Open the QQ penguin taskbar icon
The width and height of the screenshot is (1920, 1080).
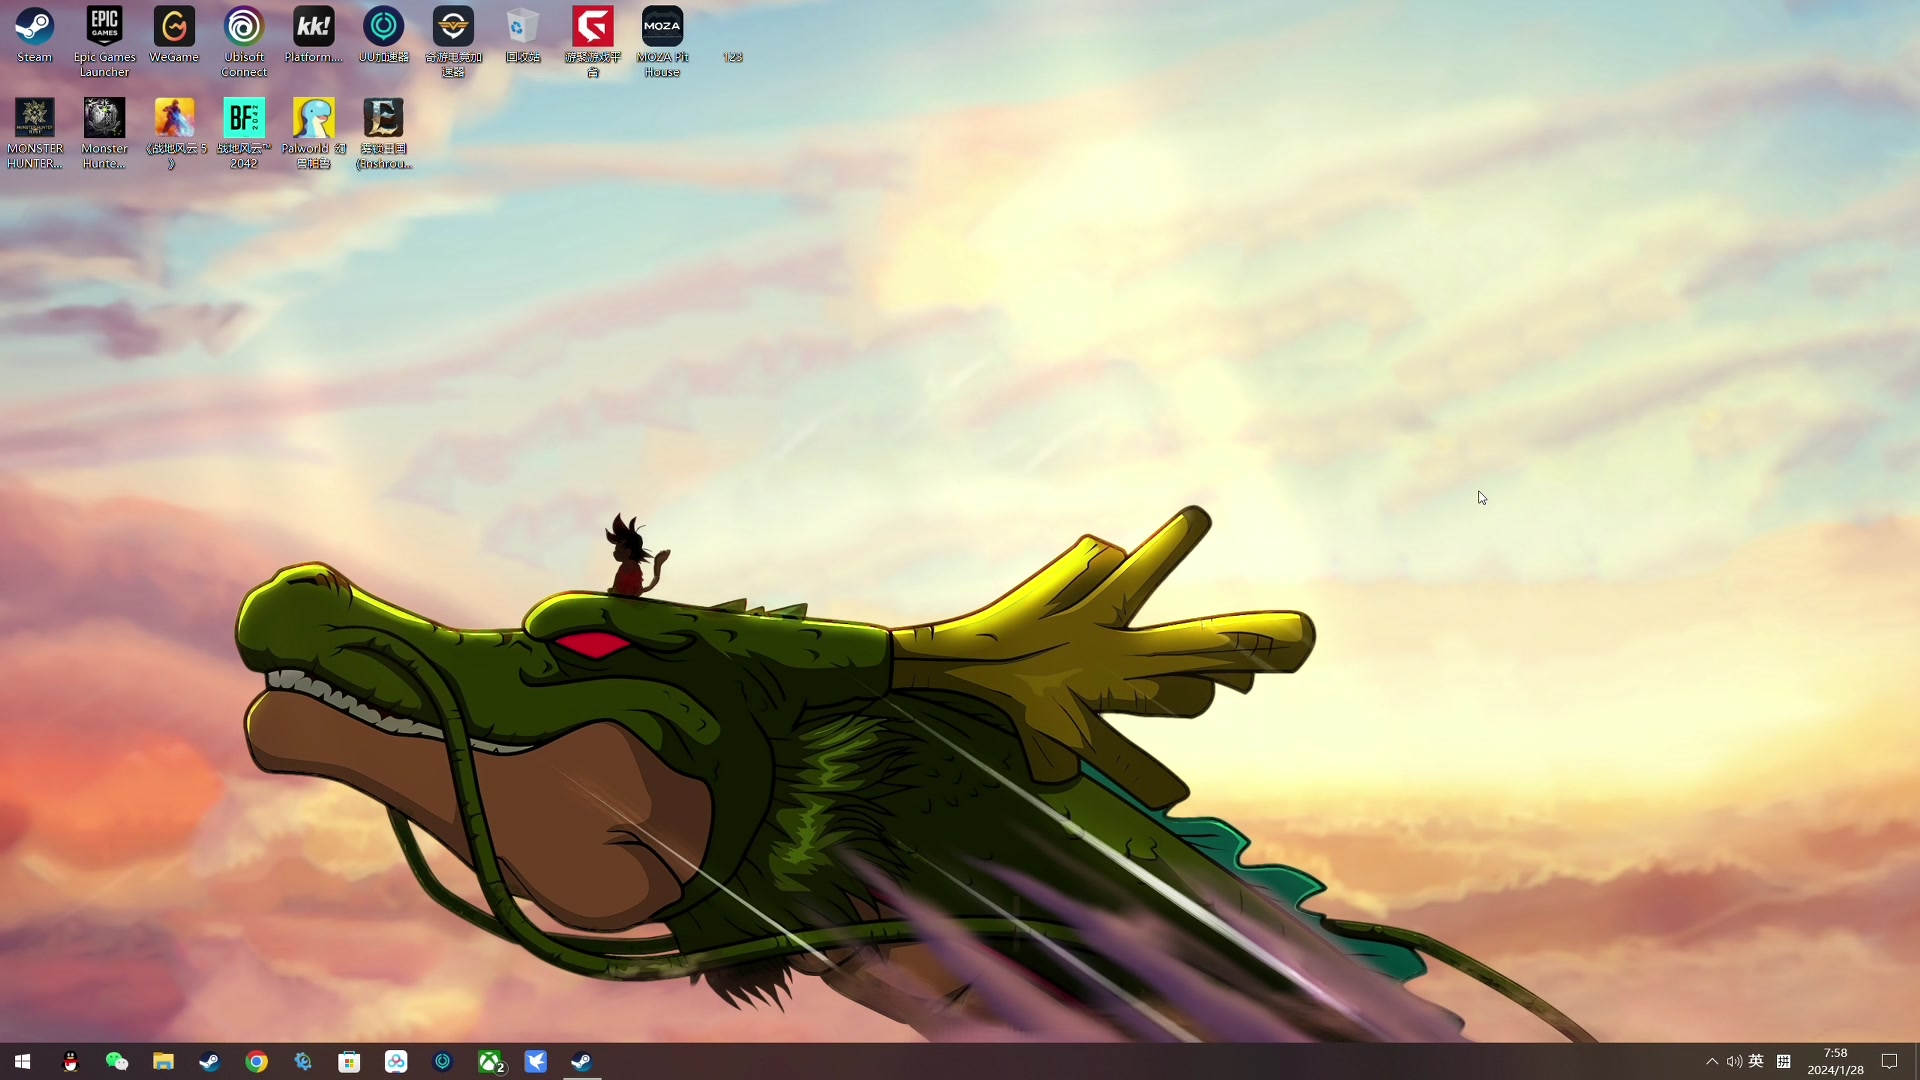click(x=70, y=1061)
